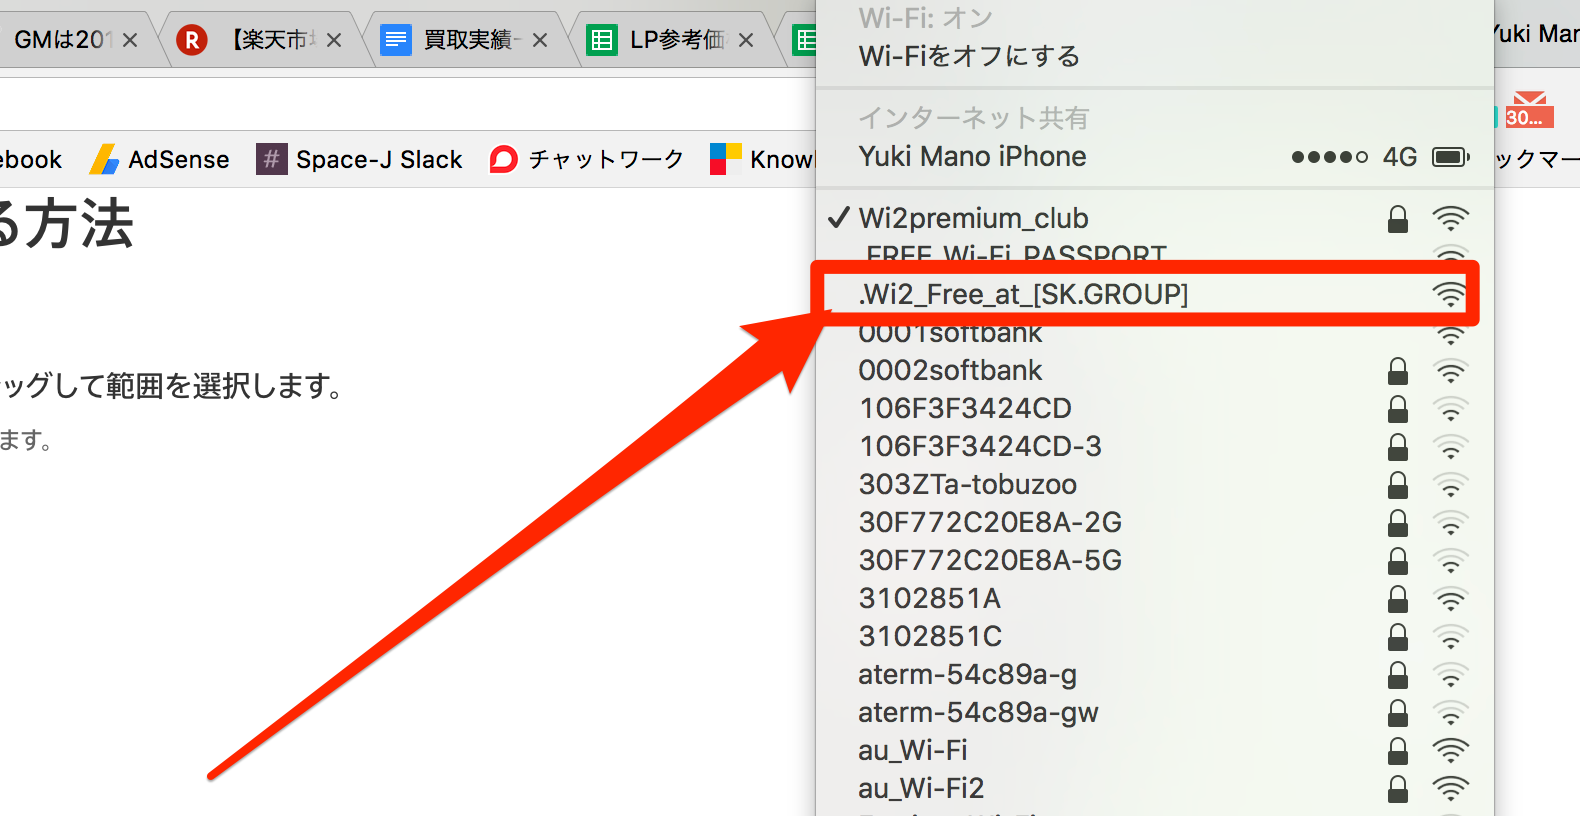Screen dimensions: 1580x816
Task: Click the lock icon beside Wi2premium_club
Action: point(1398,218)
